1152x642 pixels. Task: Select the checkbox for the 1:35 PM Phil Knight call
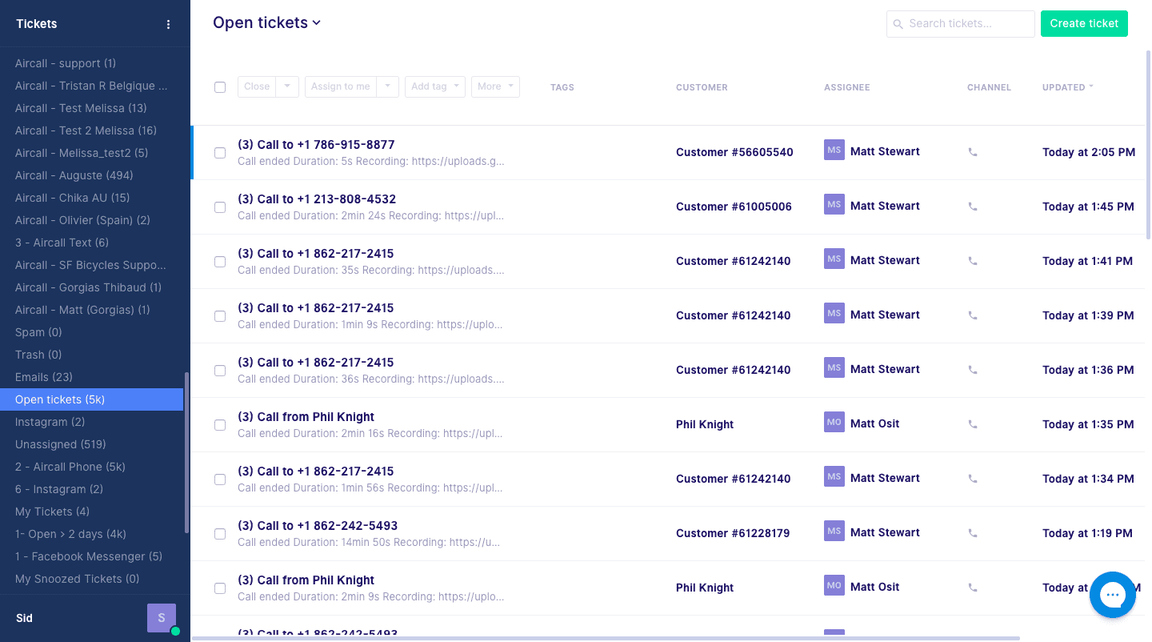[x=220, y=425]
